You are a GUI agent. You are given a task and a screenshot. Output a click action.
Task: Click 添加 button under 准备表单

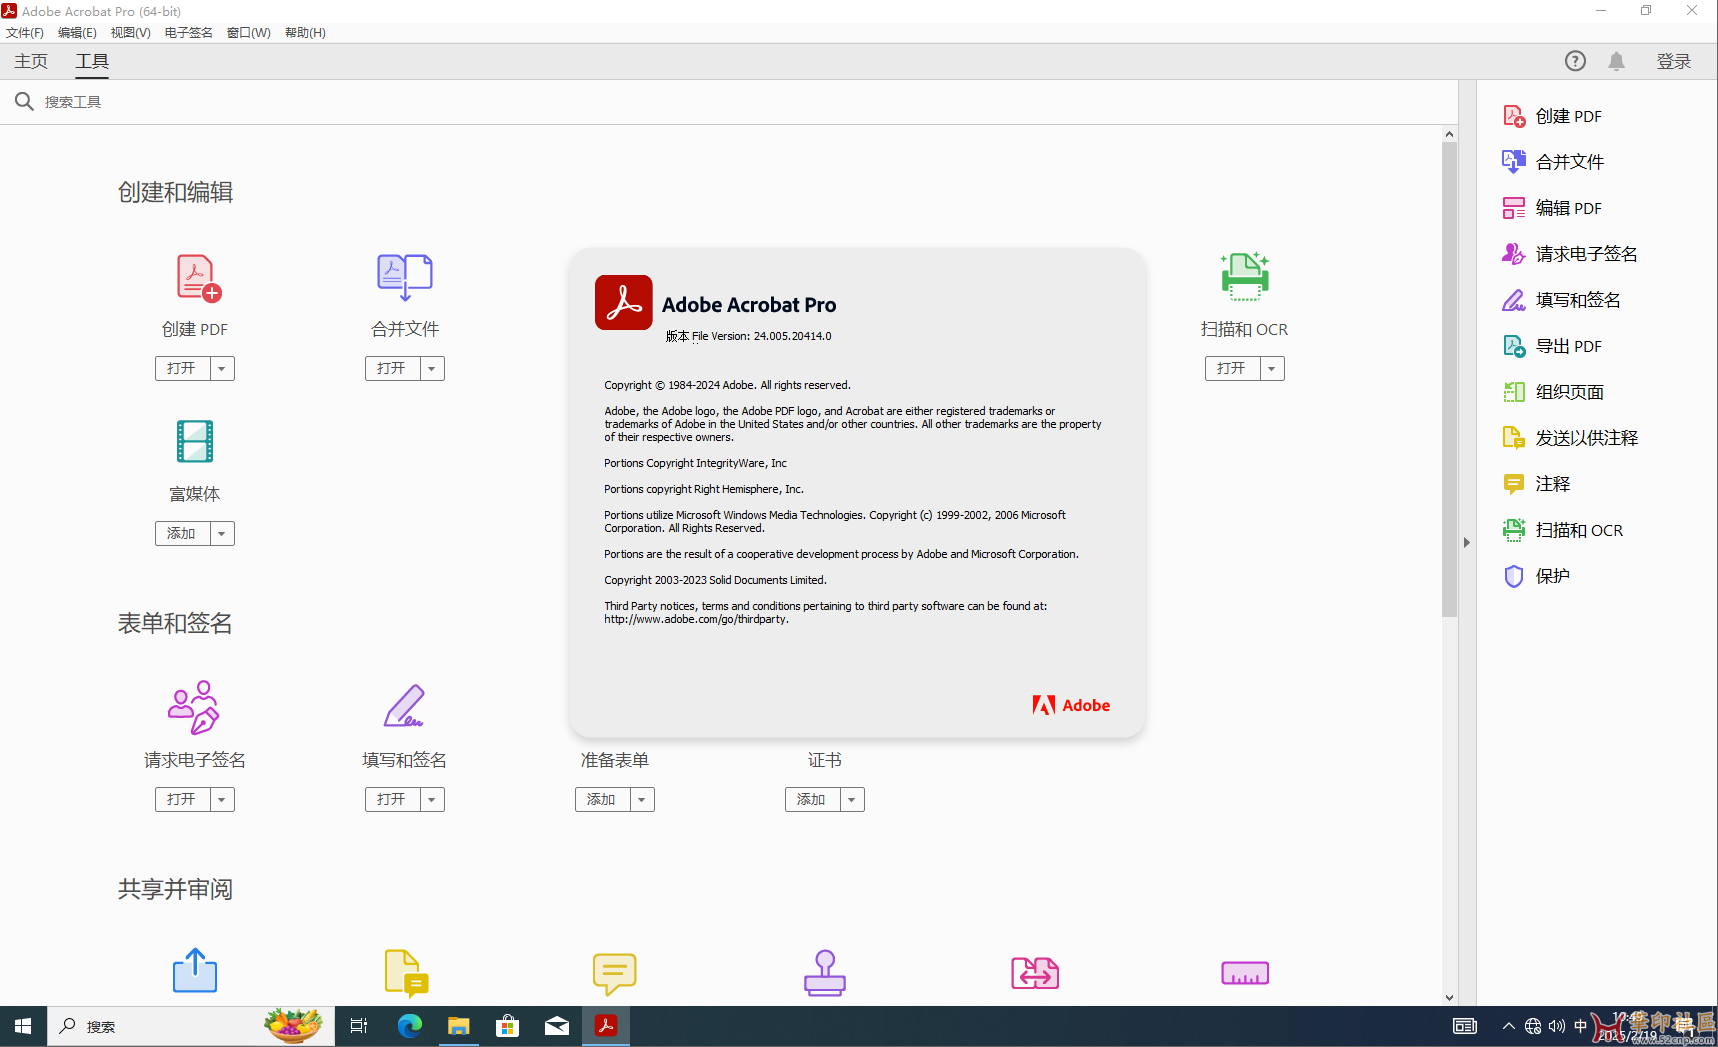603,800
